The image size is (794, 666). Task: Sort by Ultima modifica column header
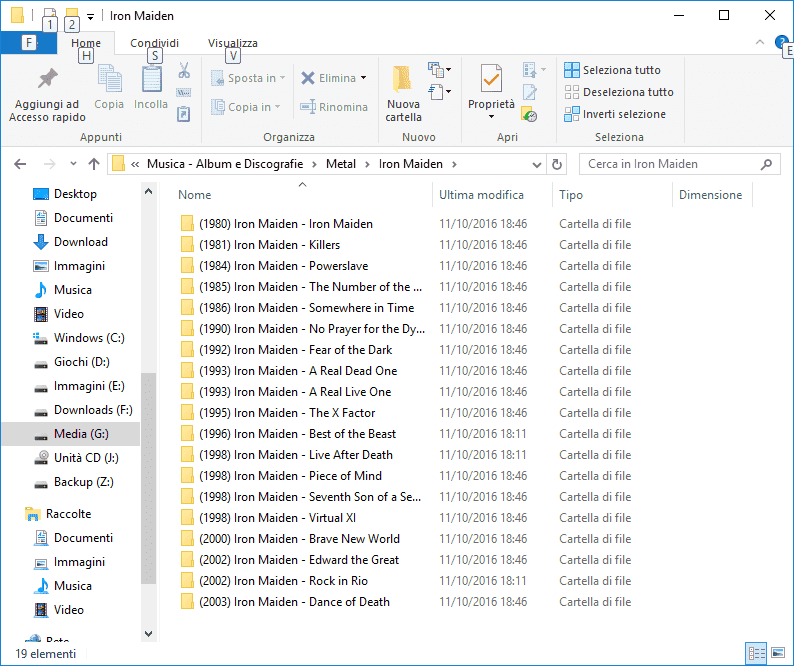(481, 195)
